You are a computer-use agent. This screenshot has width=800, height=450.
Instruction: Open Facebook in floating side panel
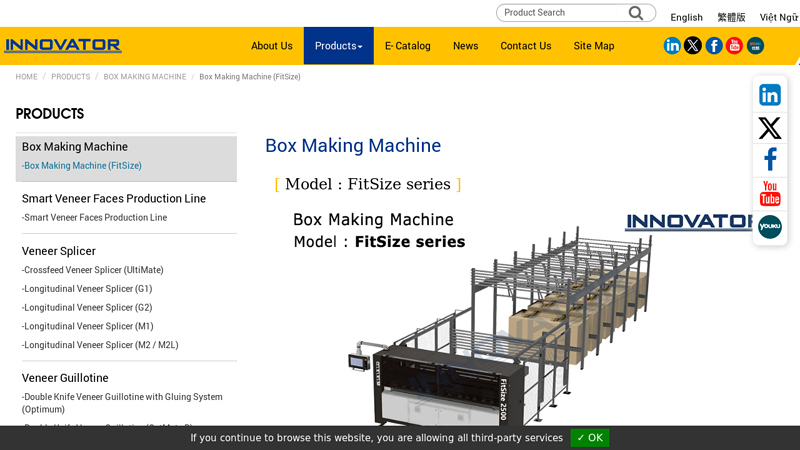770,160
